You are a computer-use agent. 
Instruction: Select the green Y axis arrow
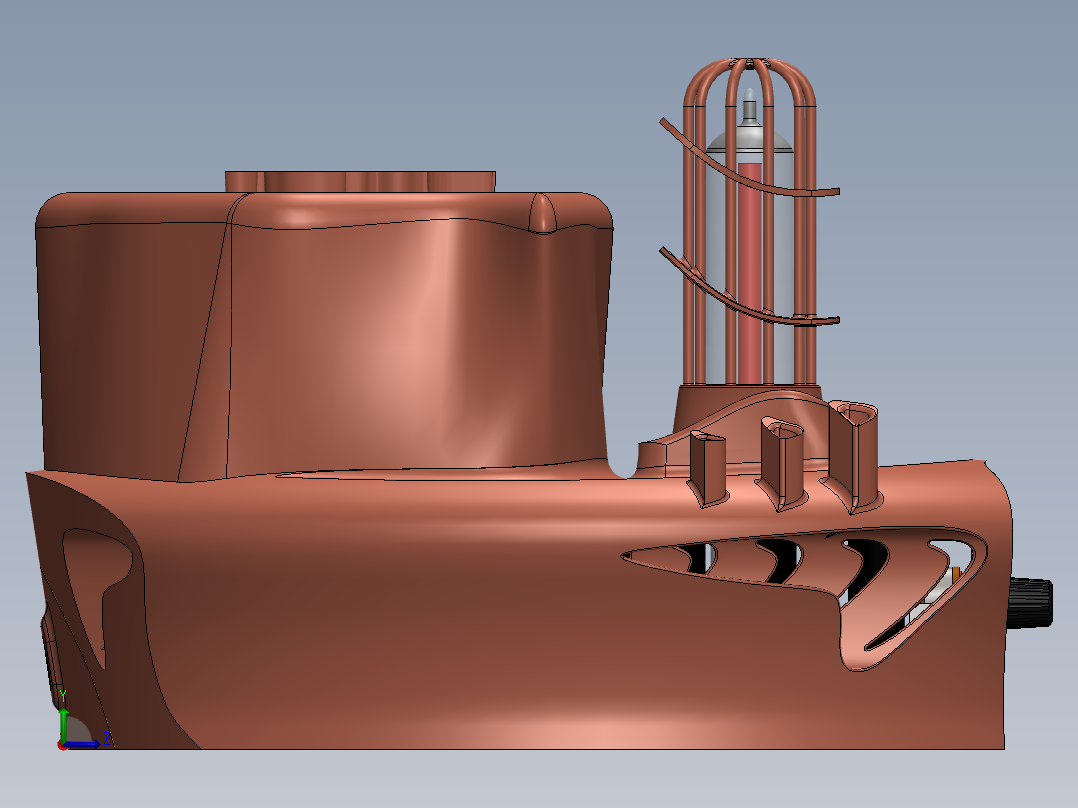[x=64, y=725]
